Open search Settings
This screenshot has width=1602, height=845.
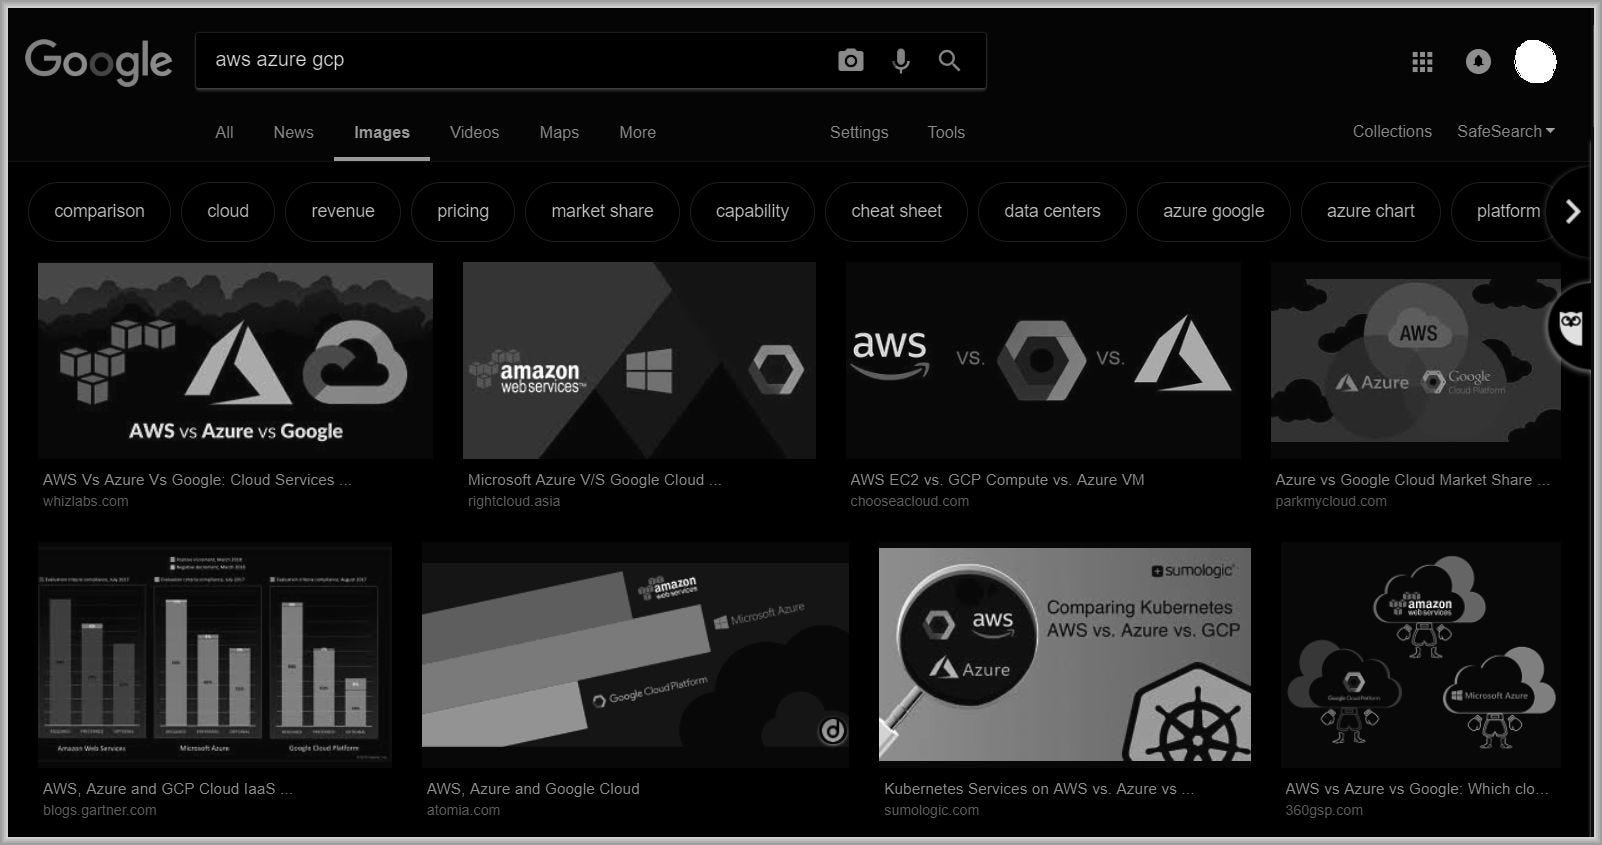(859, 132)
